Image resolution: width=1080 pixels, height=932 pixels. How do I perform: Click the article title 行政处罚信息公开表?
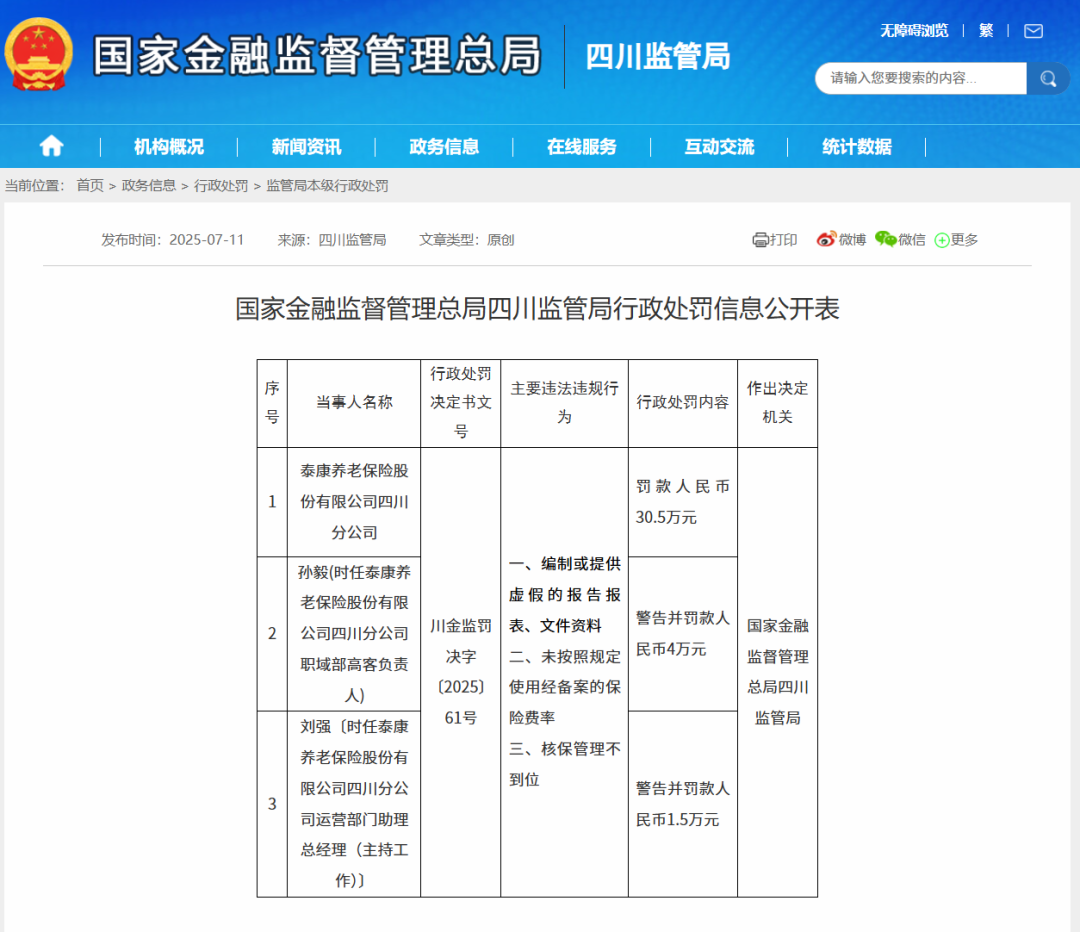(x=537, y=309)
